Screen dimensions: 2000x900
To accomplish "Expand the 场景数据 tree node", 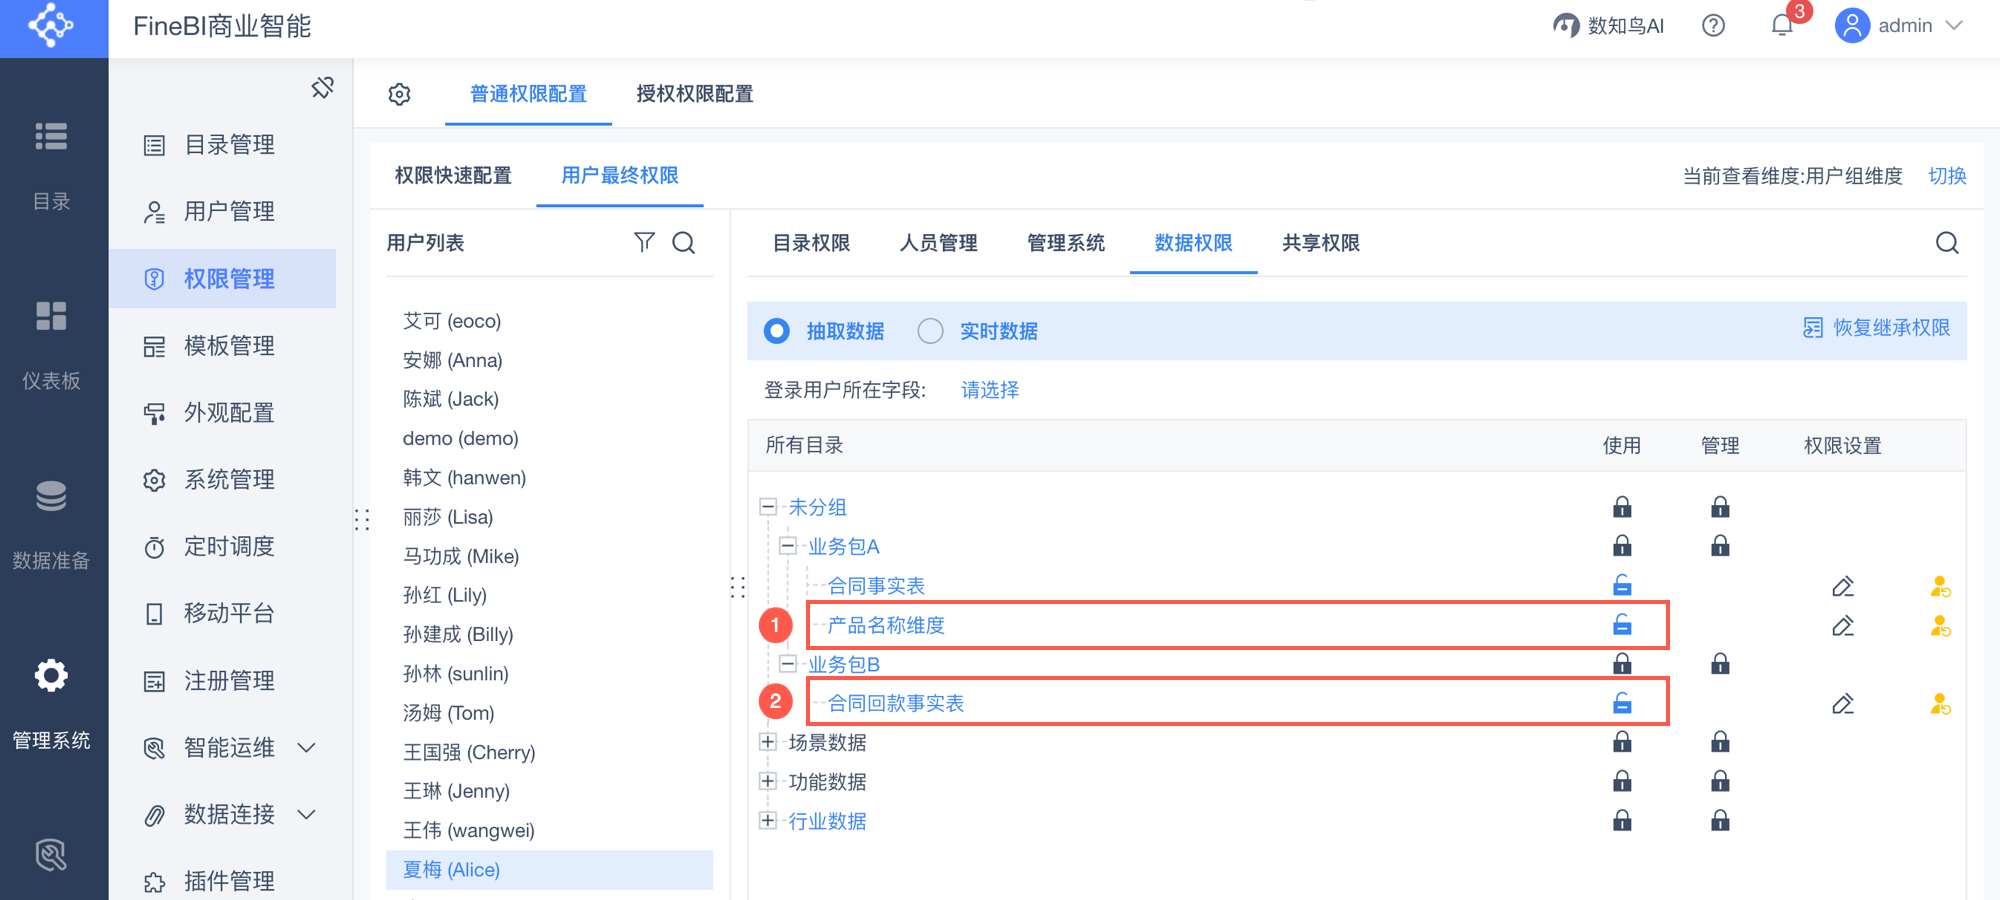I will click(x=767, y=742).
